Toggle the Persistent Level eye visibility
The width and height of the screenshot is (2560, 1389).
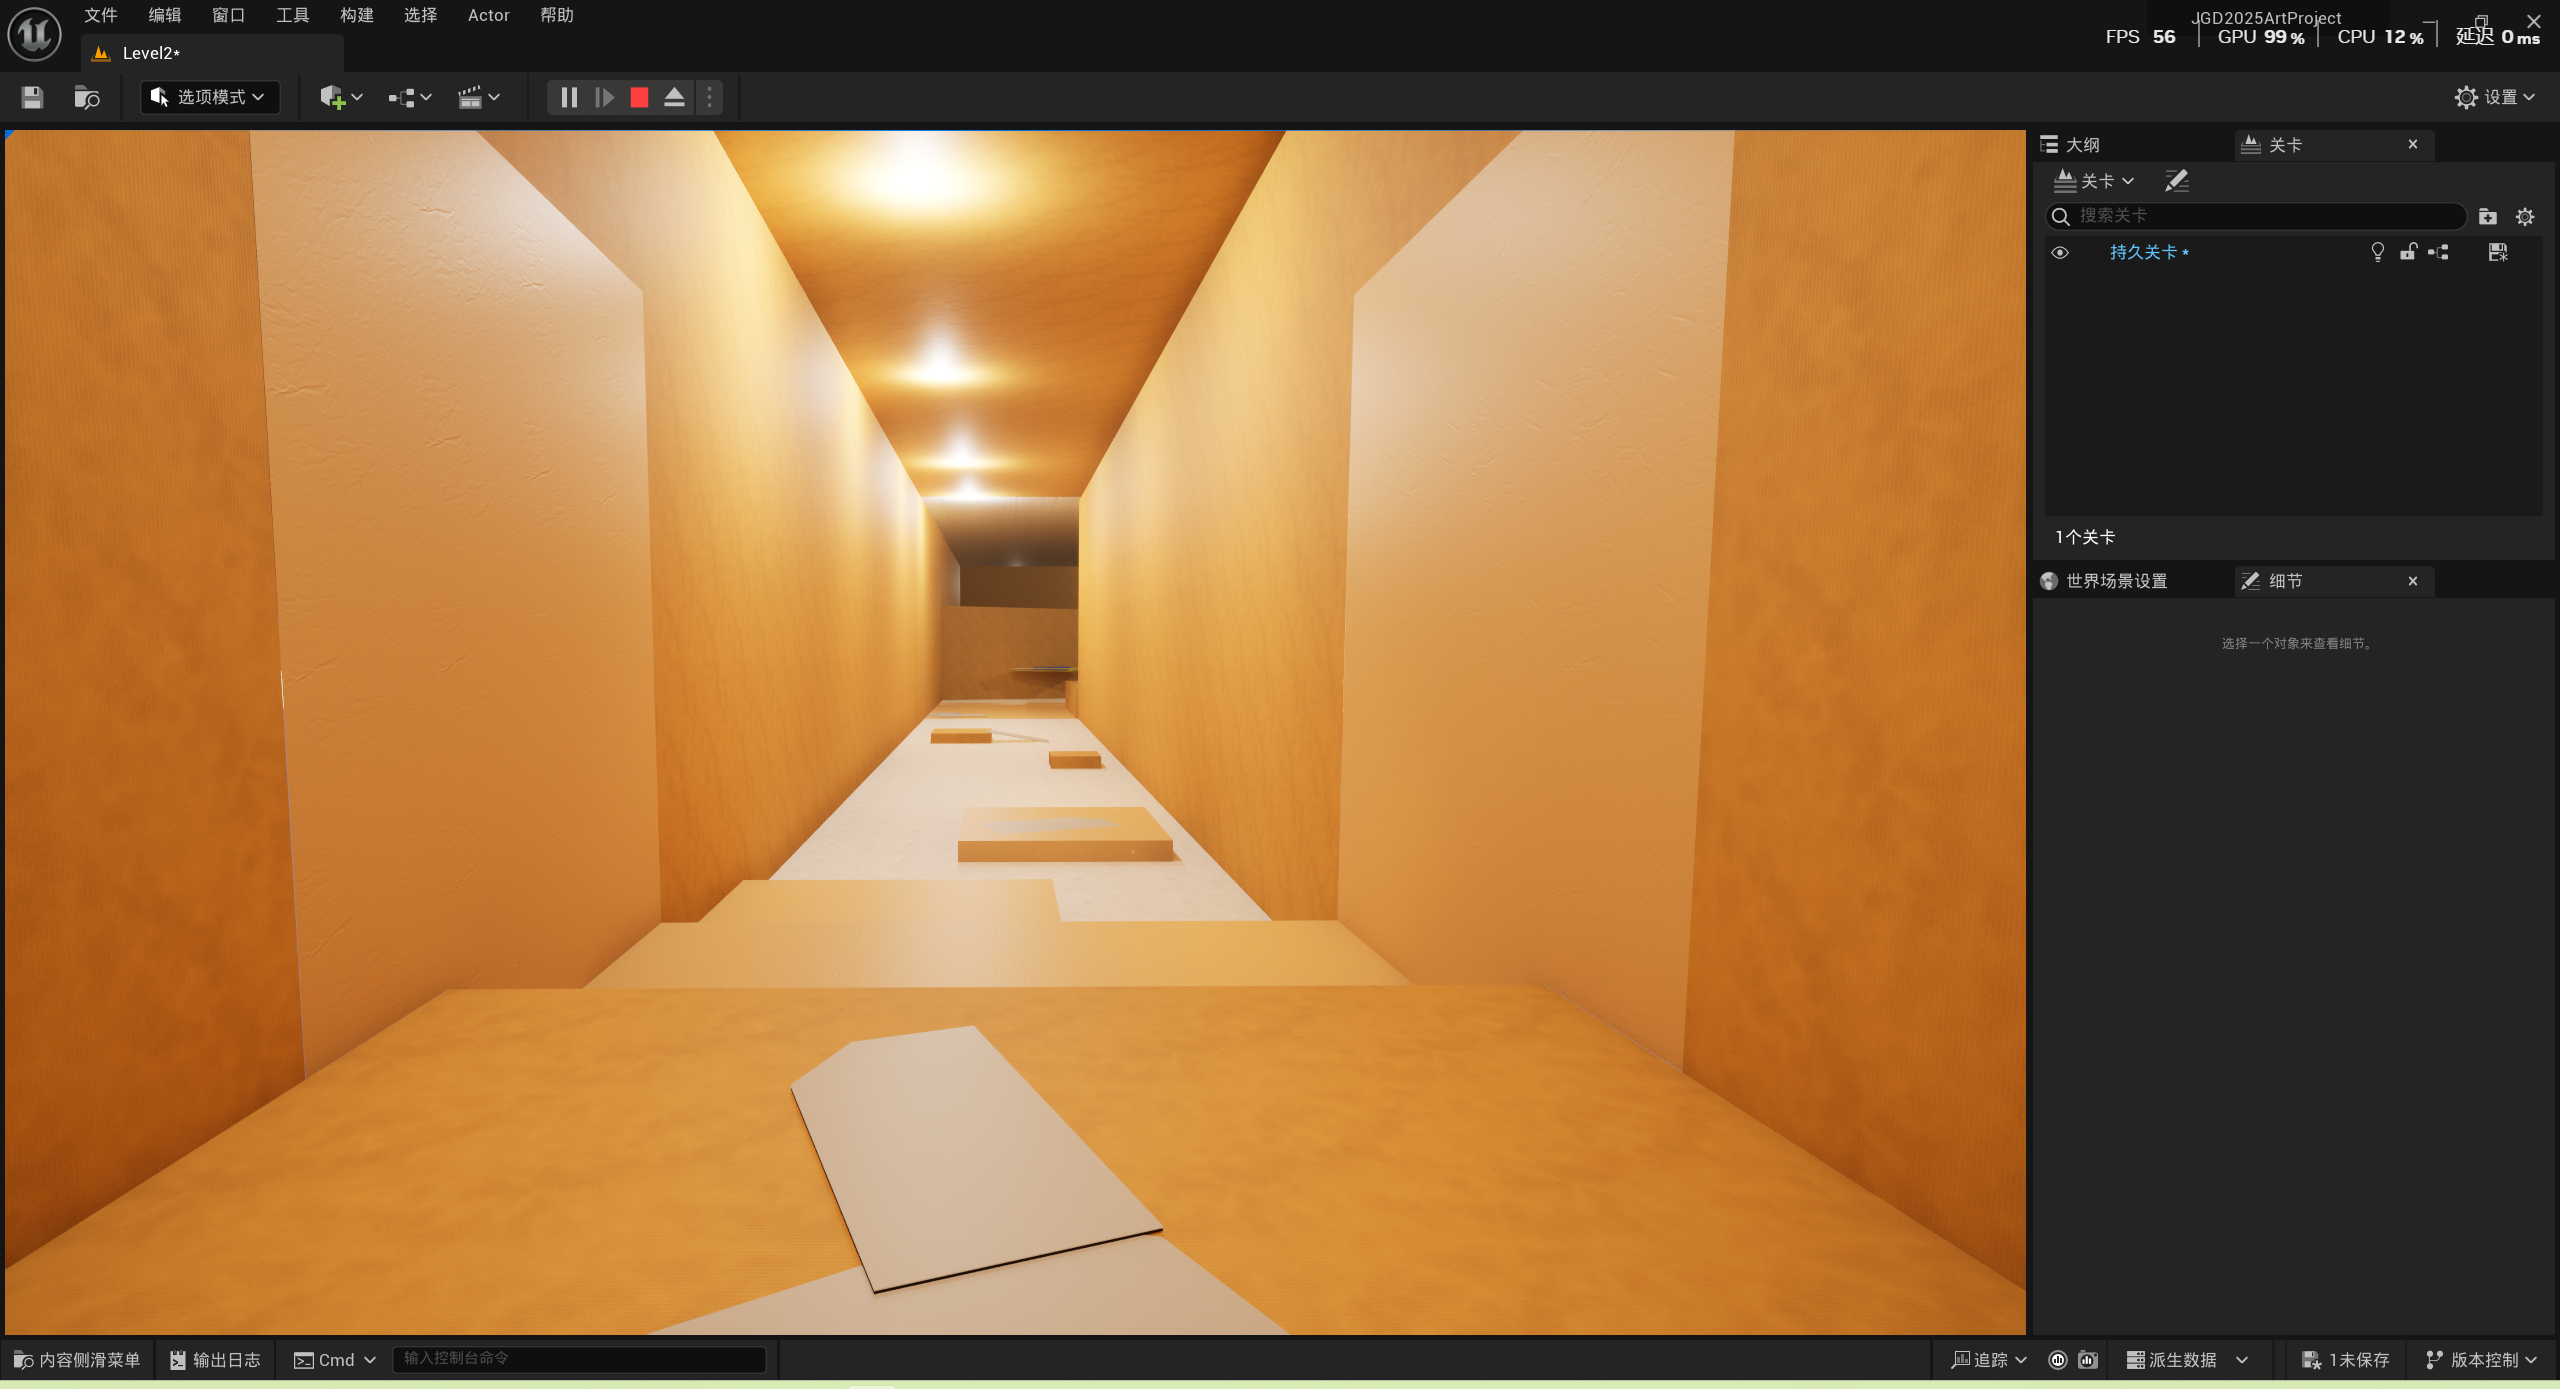[2060, 252]
